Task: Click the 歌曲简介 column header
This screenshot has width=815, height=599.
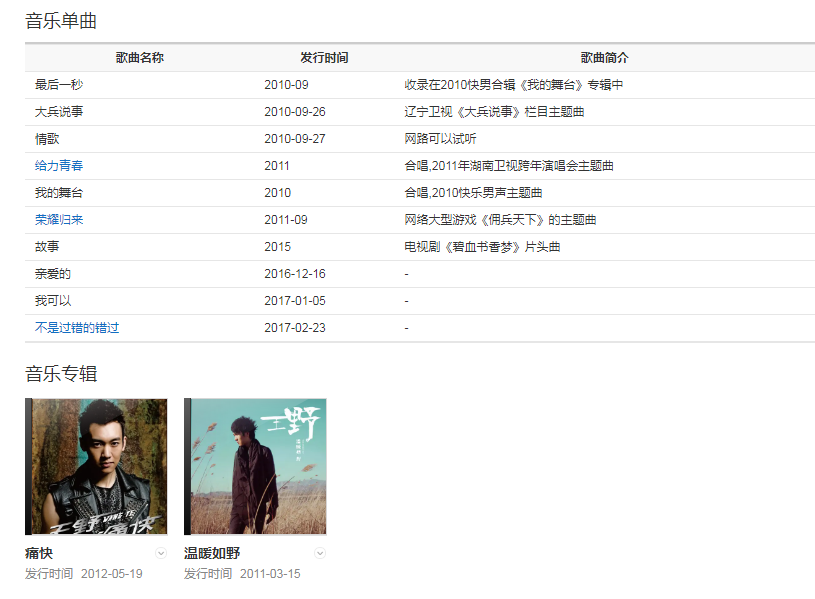Action: click(x=604, y=58)
